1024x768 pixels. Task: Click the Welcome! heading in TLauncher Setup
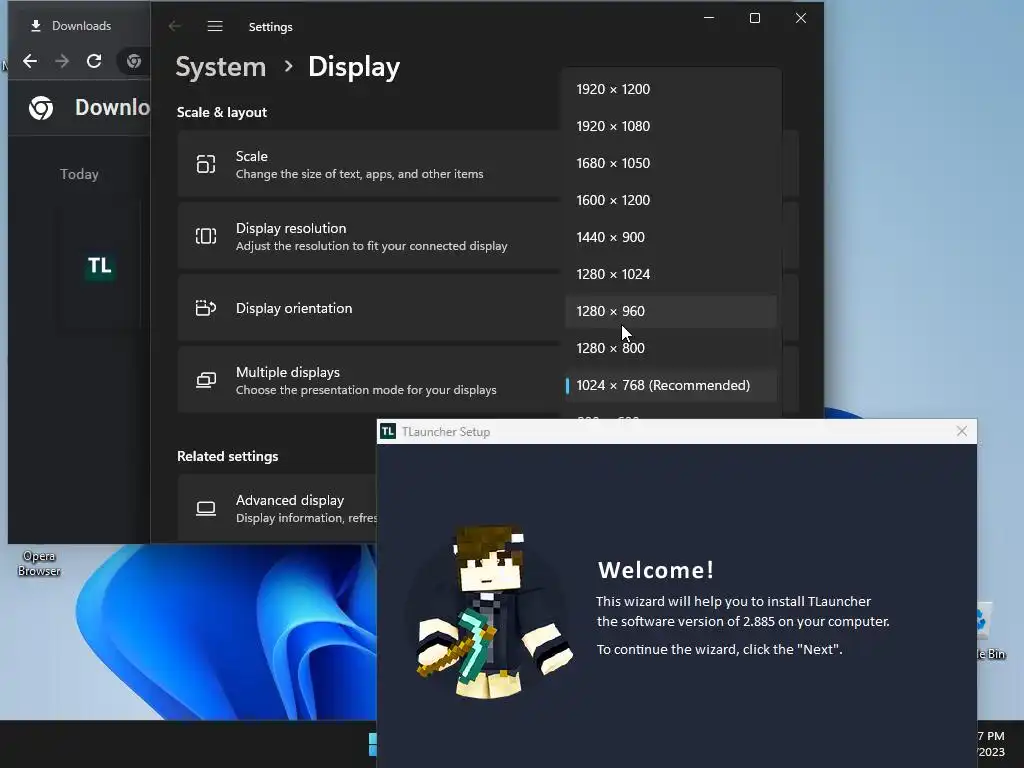point(656,570)
